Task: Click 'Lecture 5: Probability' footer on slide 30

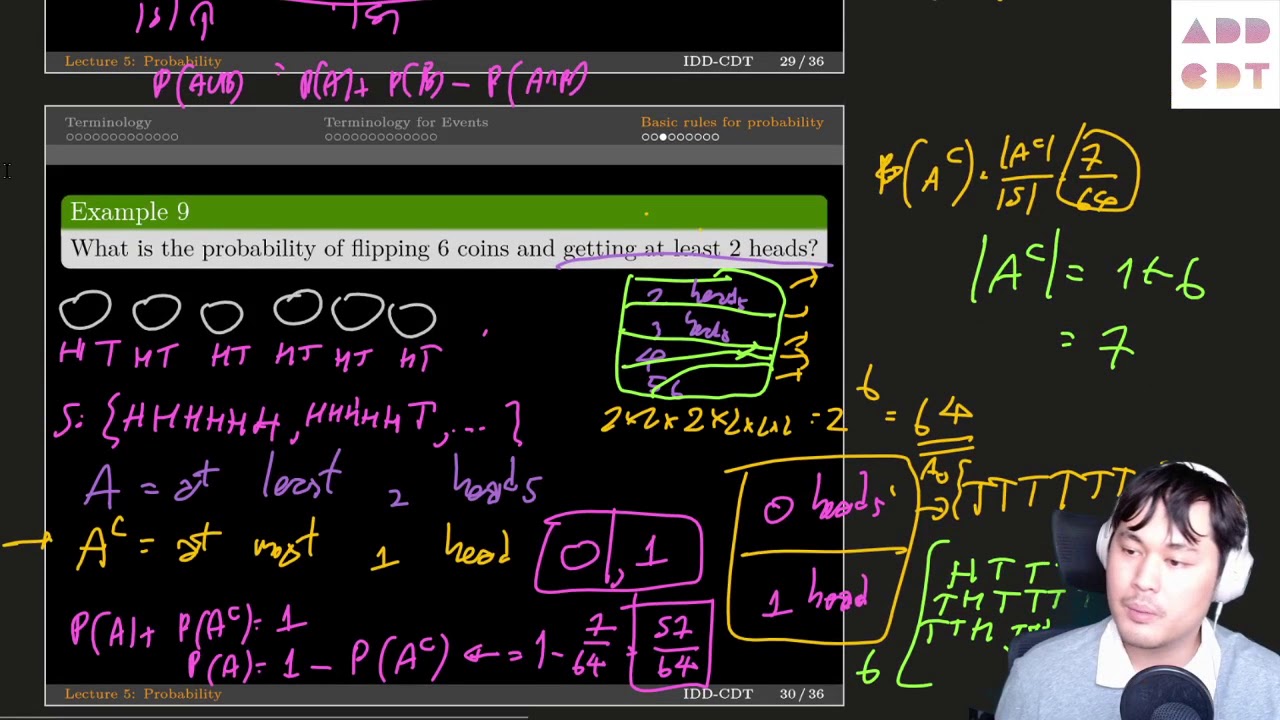Action: pos(143,694)
